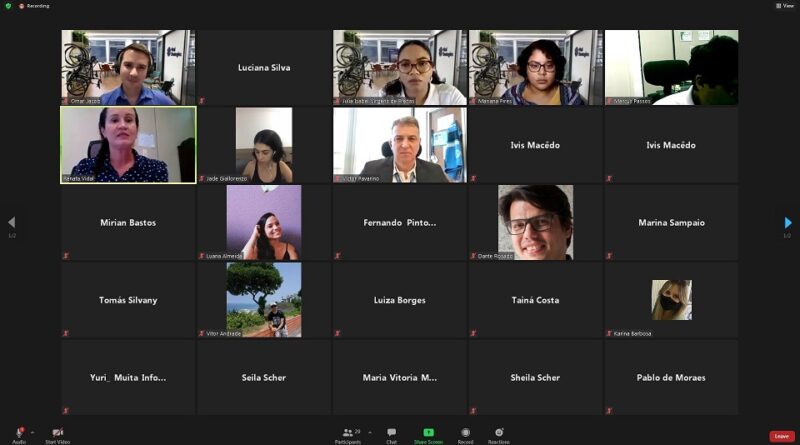Toggle Start Video camera button
Screen dimensions: 800x445
pos(57,432)
